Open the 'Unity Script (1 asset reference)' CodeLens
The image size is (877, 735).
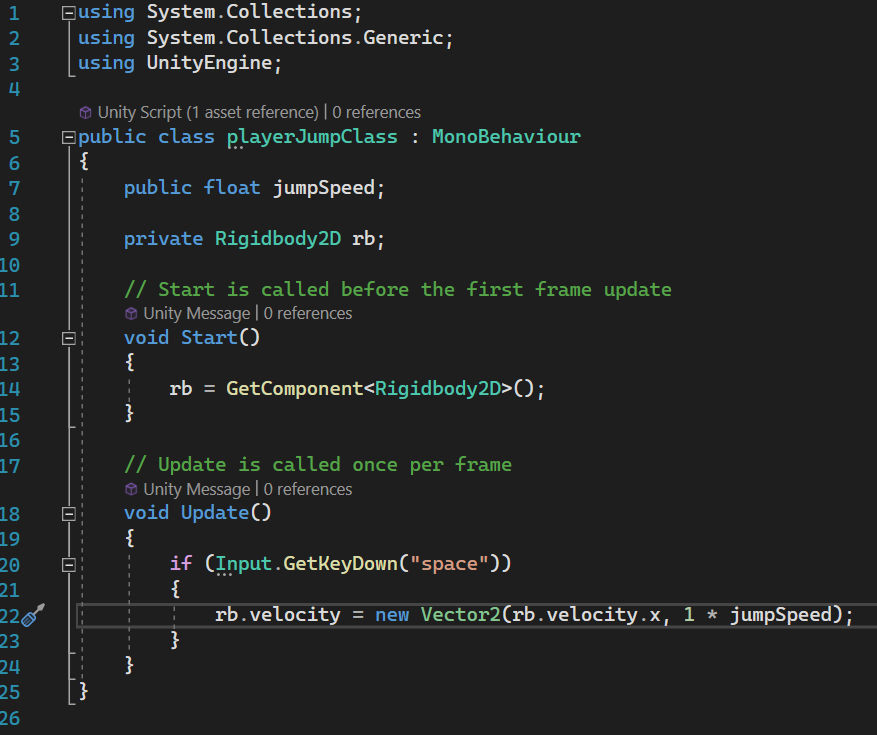[208, 112]
